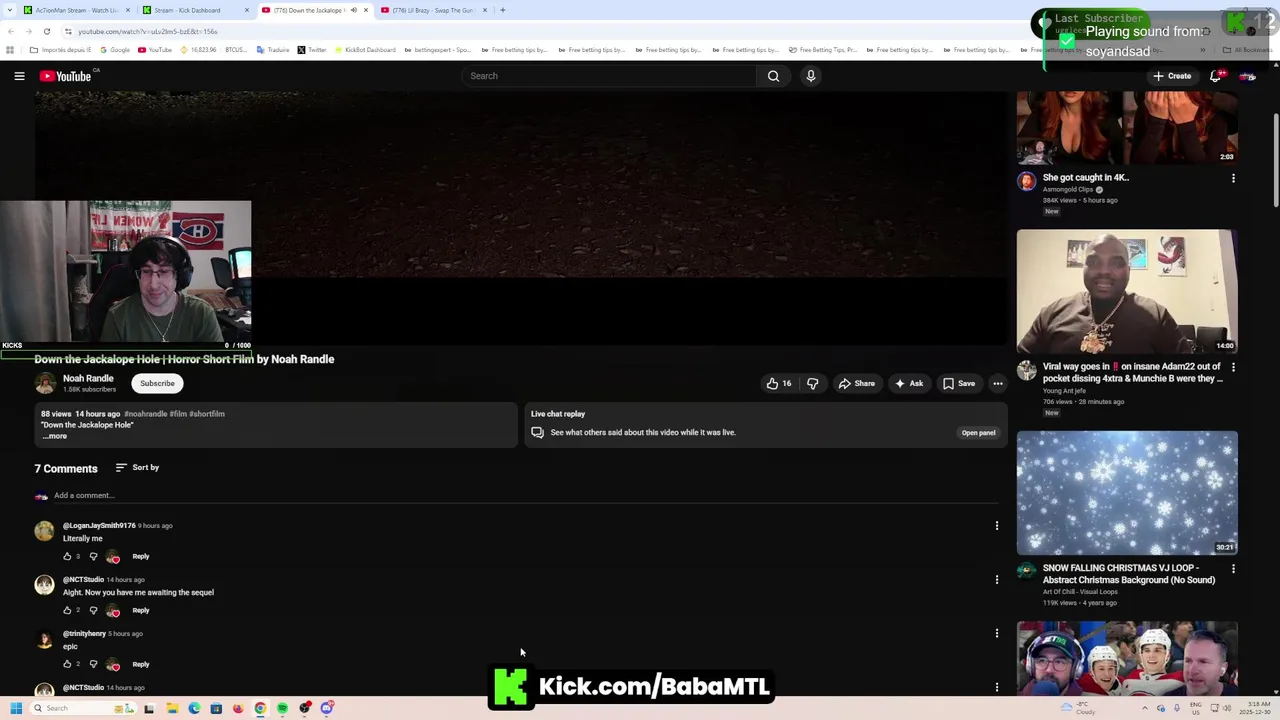Open menu for "Viral way goes in" video

(x=1233, y=367)
